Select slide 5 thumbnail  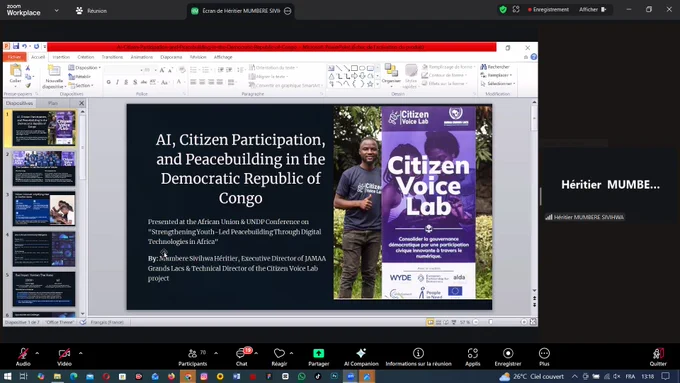(x=44, y=289)
